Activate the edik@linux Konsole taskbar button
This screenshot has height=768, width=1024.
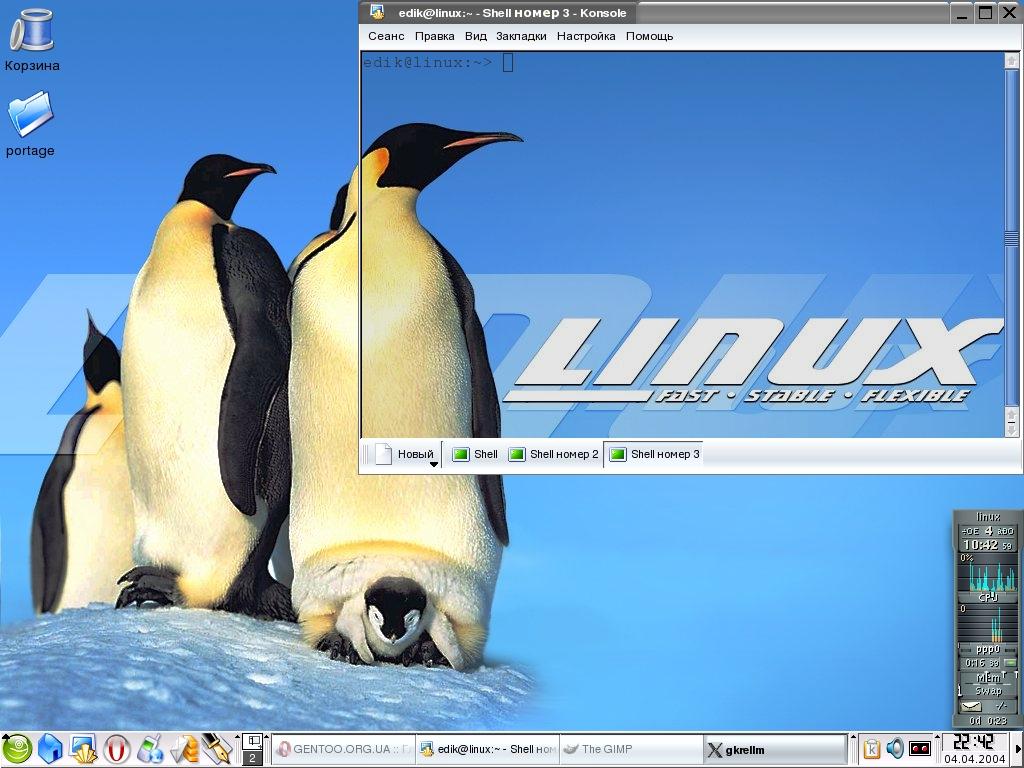(488, 749)
